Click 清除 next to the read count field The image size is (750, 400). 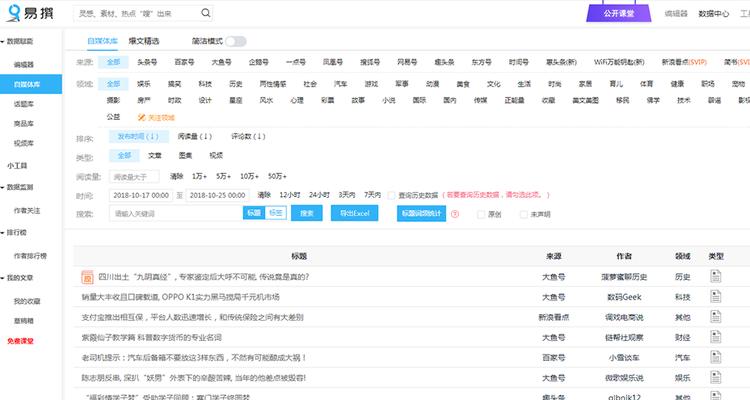pyautogui.click(x=176, y=177)
